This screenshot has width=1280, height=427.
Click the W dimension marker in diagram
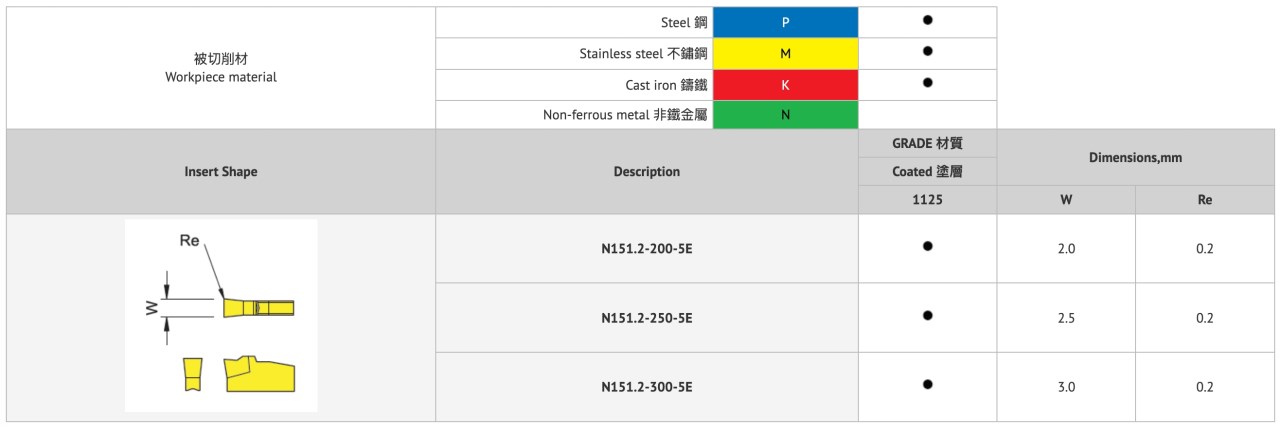150,308
